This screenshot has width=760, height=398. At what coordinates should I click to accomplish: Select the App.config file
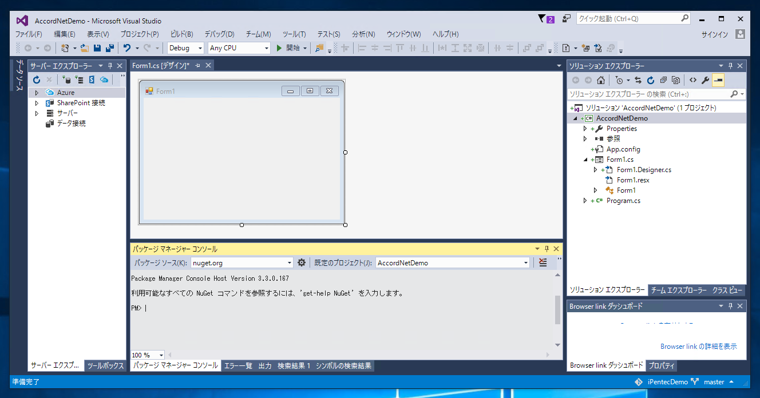(623, 149)
